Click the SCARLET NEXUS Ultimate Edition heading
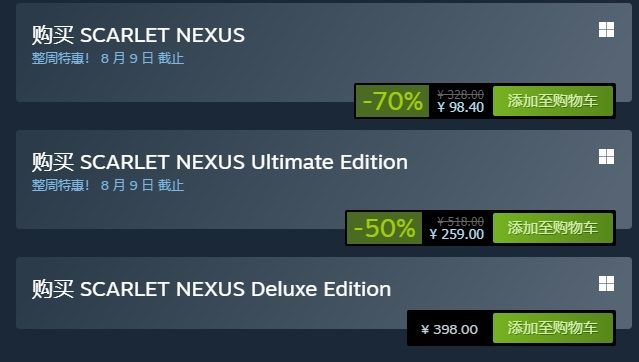Image resolution: width=639 pixels, height=362 pixels. pos(220,162)
